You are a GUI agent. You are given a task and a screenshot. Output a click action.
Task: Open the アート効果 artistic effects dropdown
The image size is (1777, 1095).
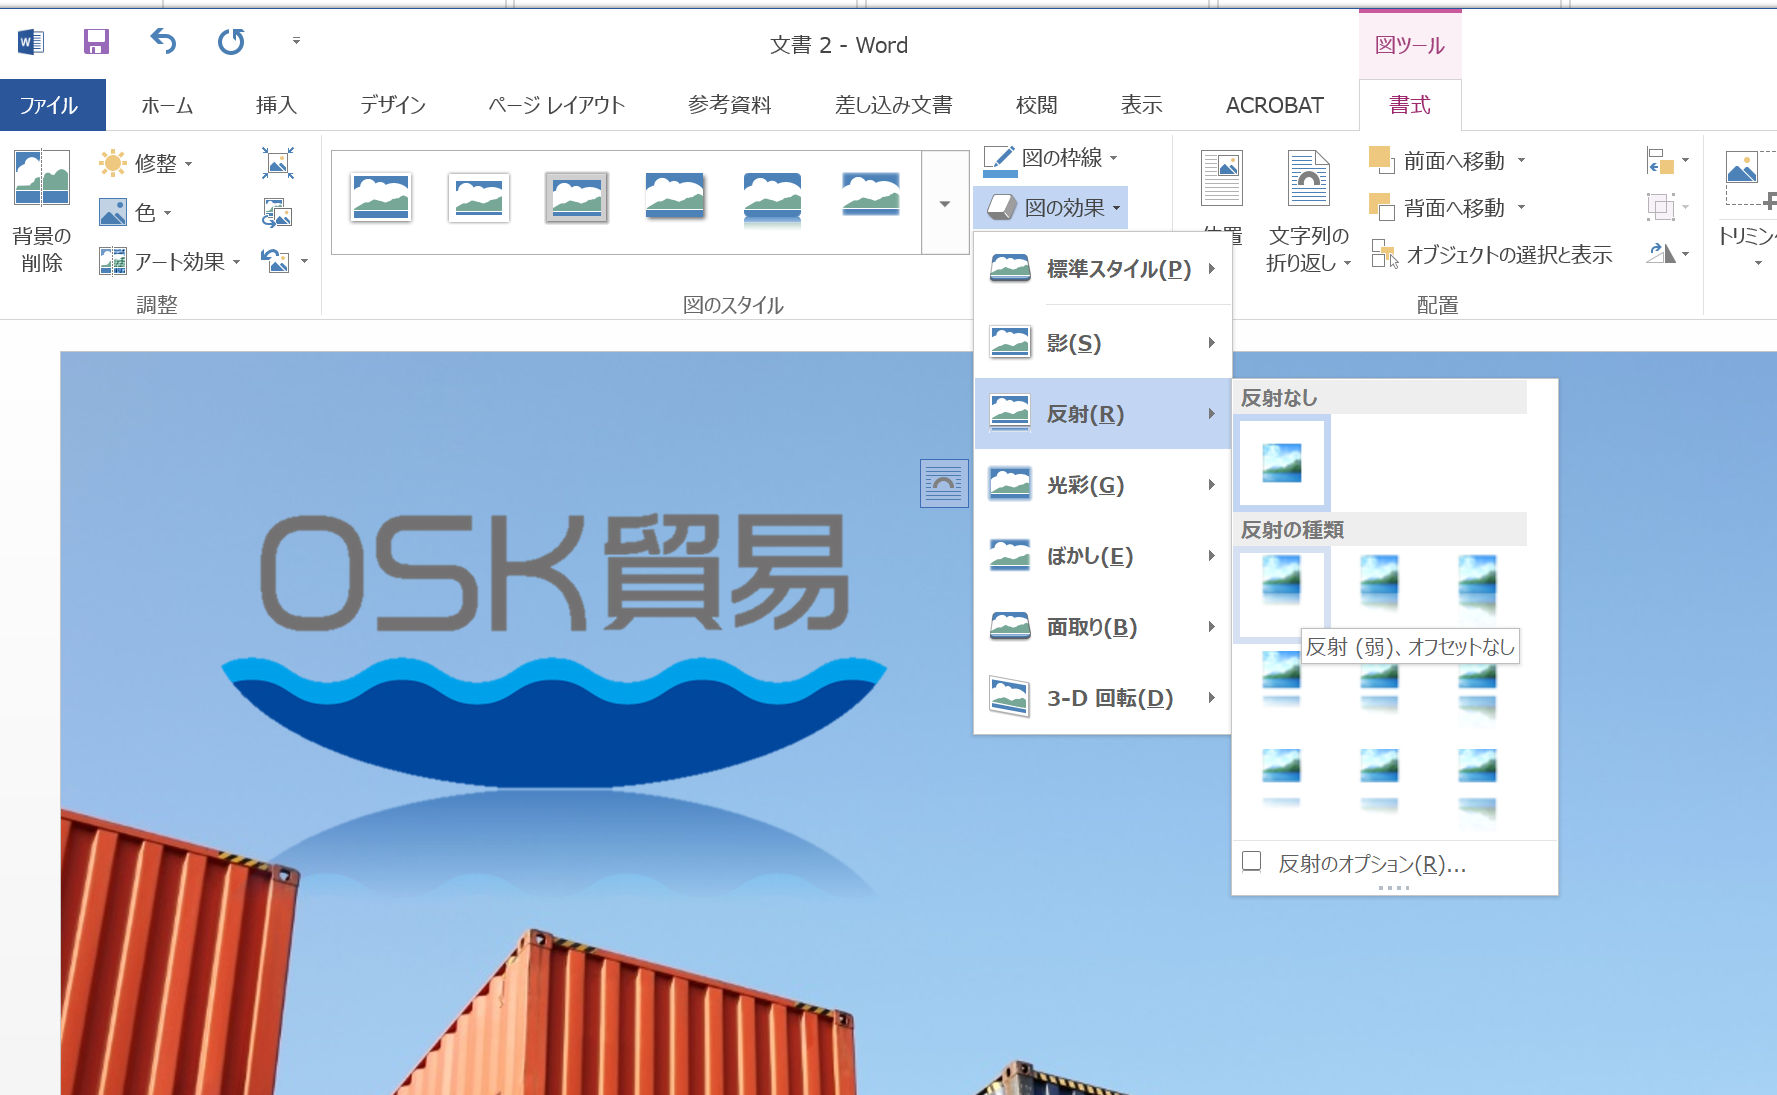tap(169, 262)
